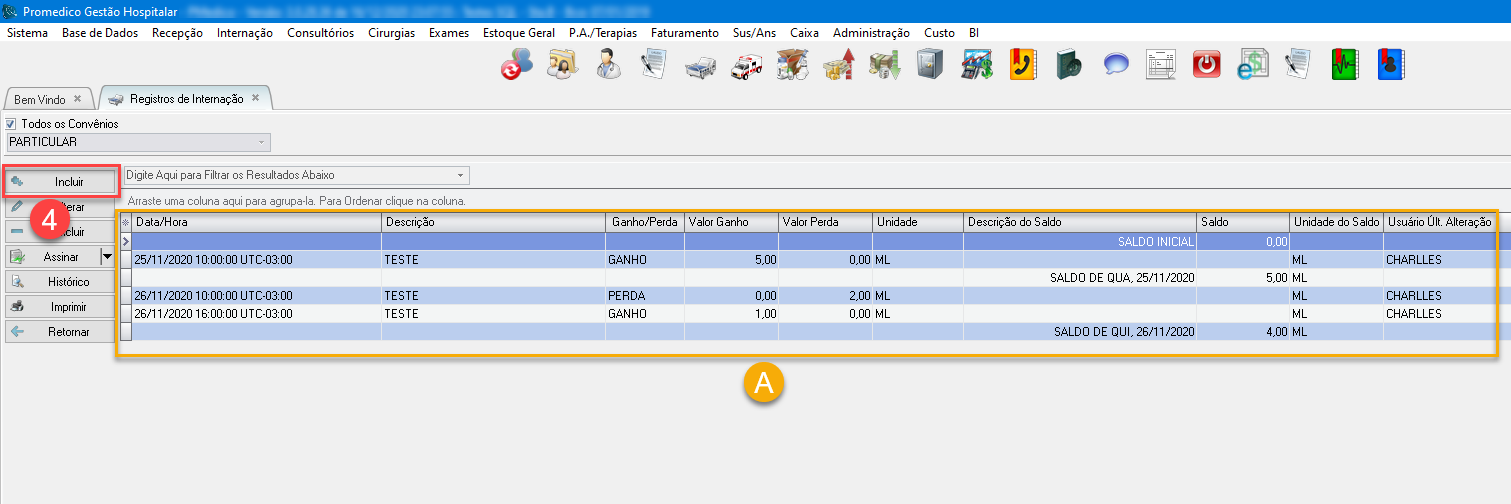Click the red power button icon
This screenshot has height=504, width=1511.
[x=1208, y=65]
